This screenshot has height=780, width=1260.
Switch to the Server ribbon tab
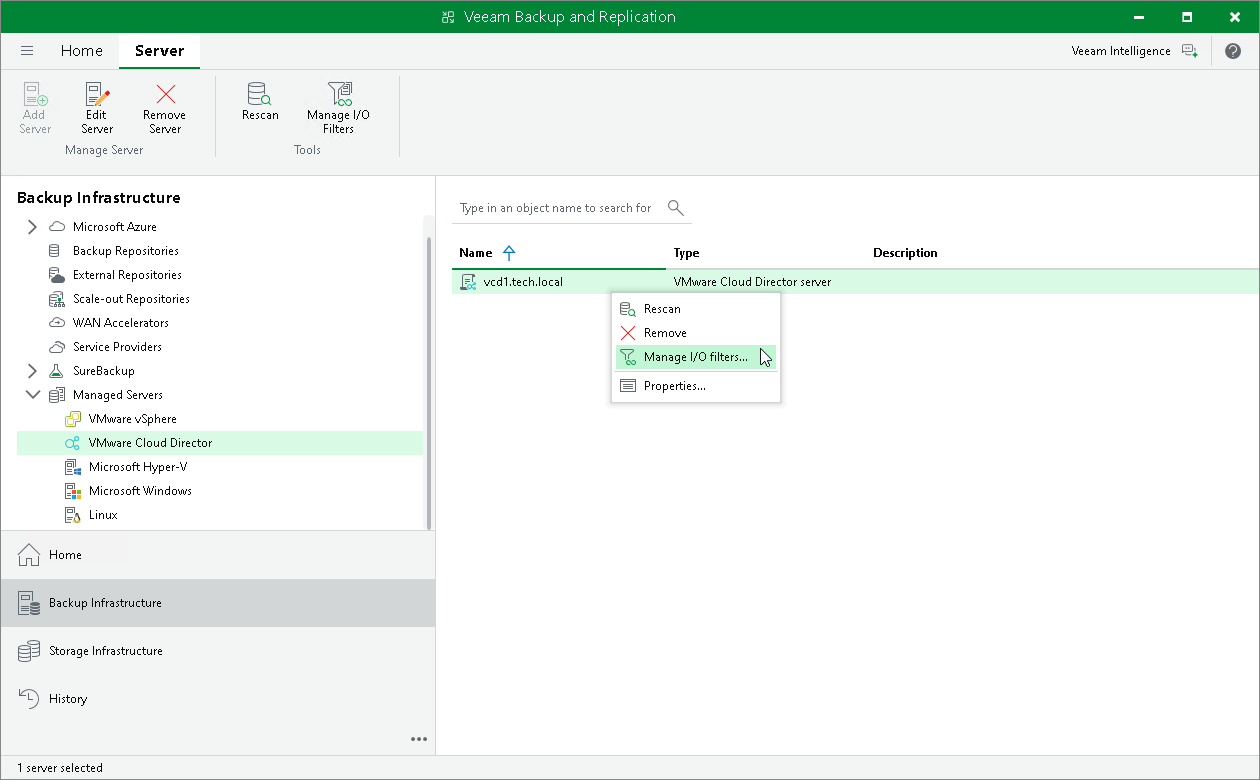coord(159,51)
